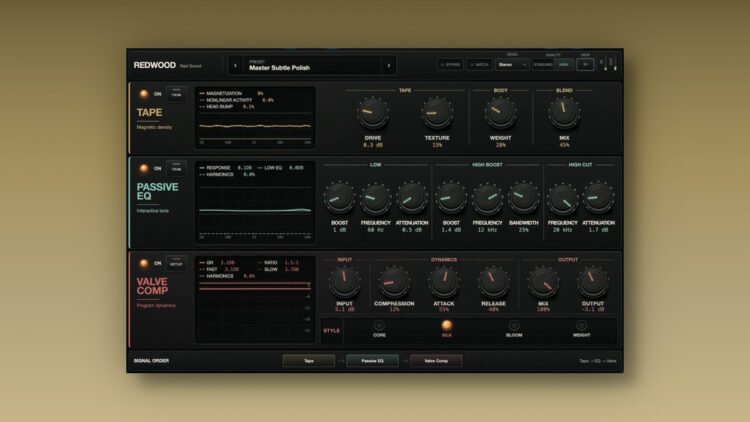The image size is (750, 422).
Task: Click the Low Boost knob
Action: [x=340, y=197]
